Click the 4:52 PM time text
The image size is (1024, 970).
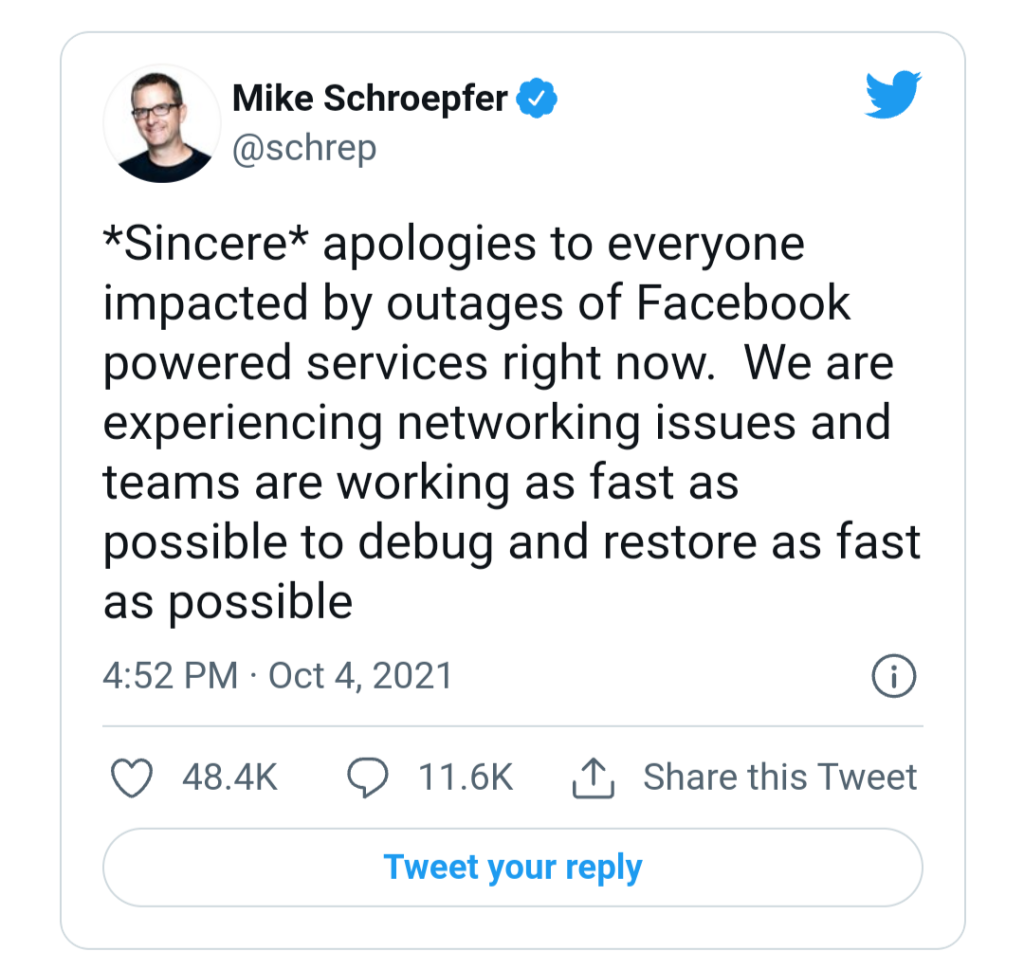(170, 676)
